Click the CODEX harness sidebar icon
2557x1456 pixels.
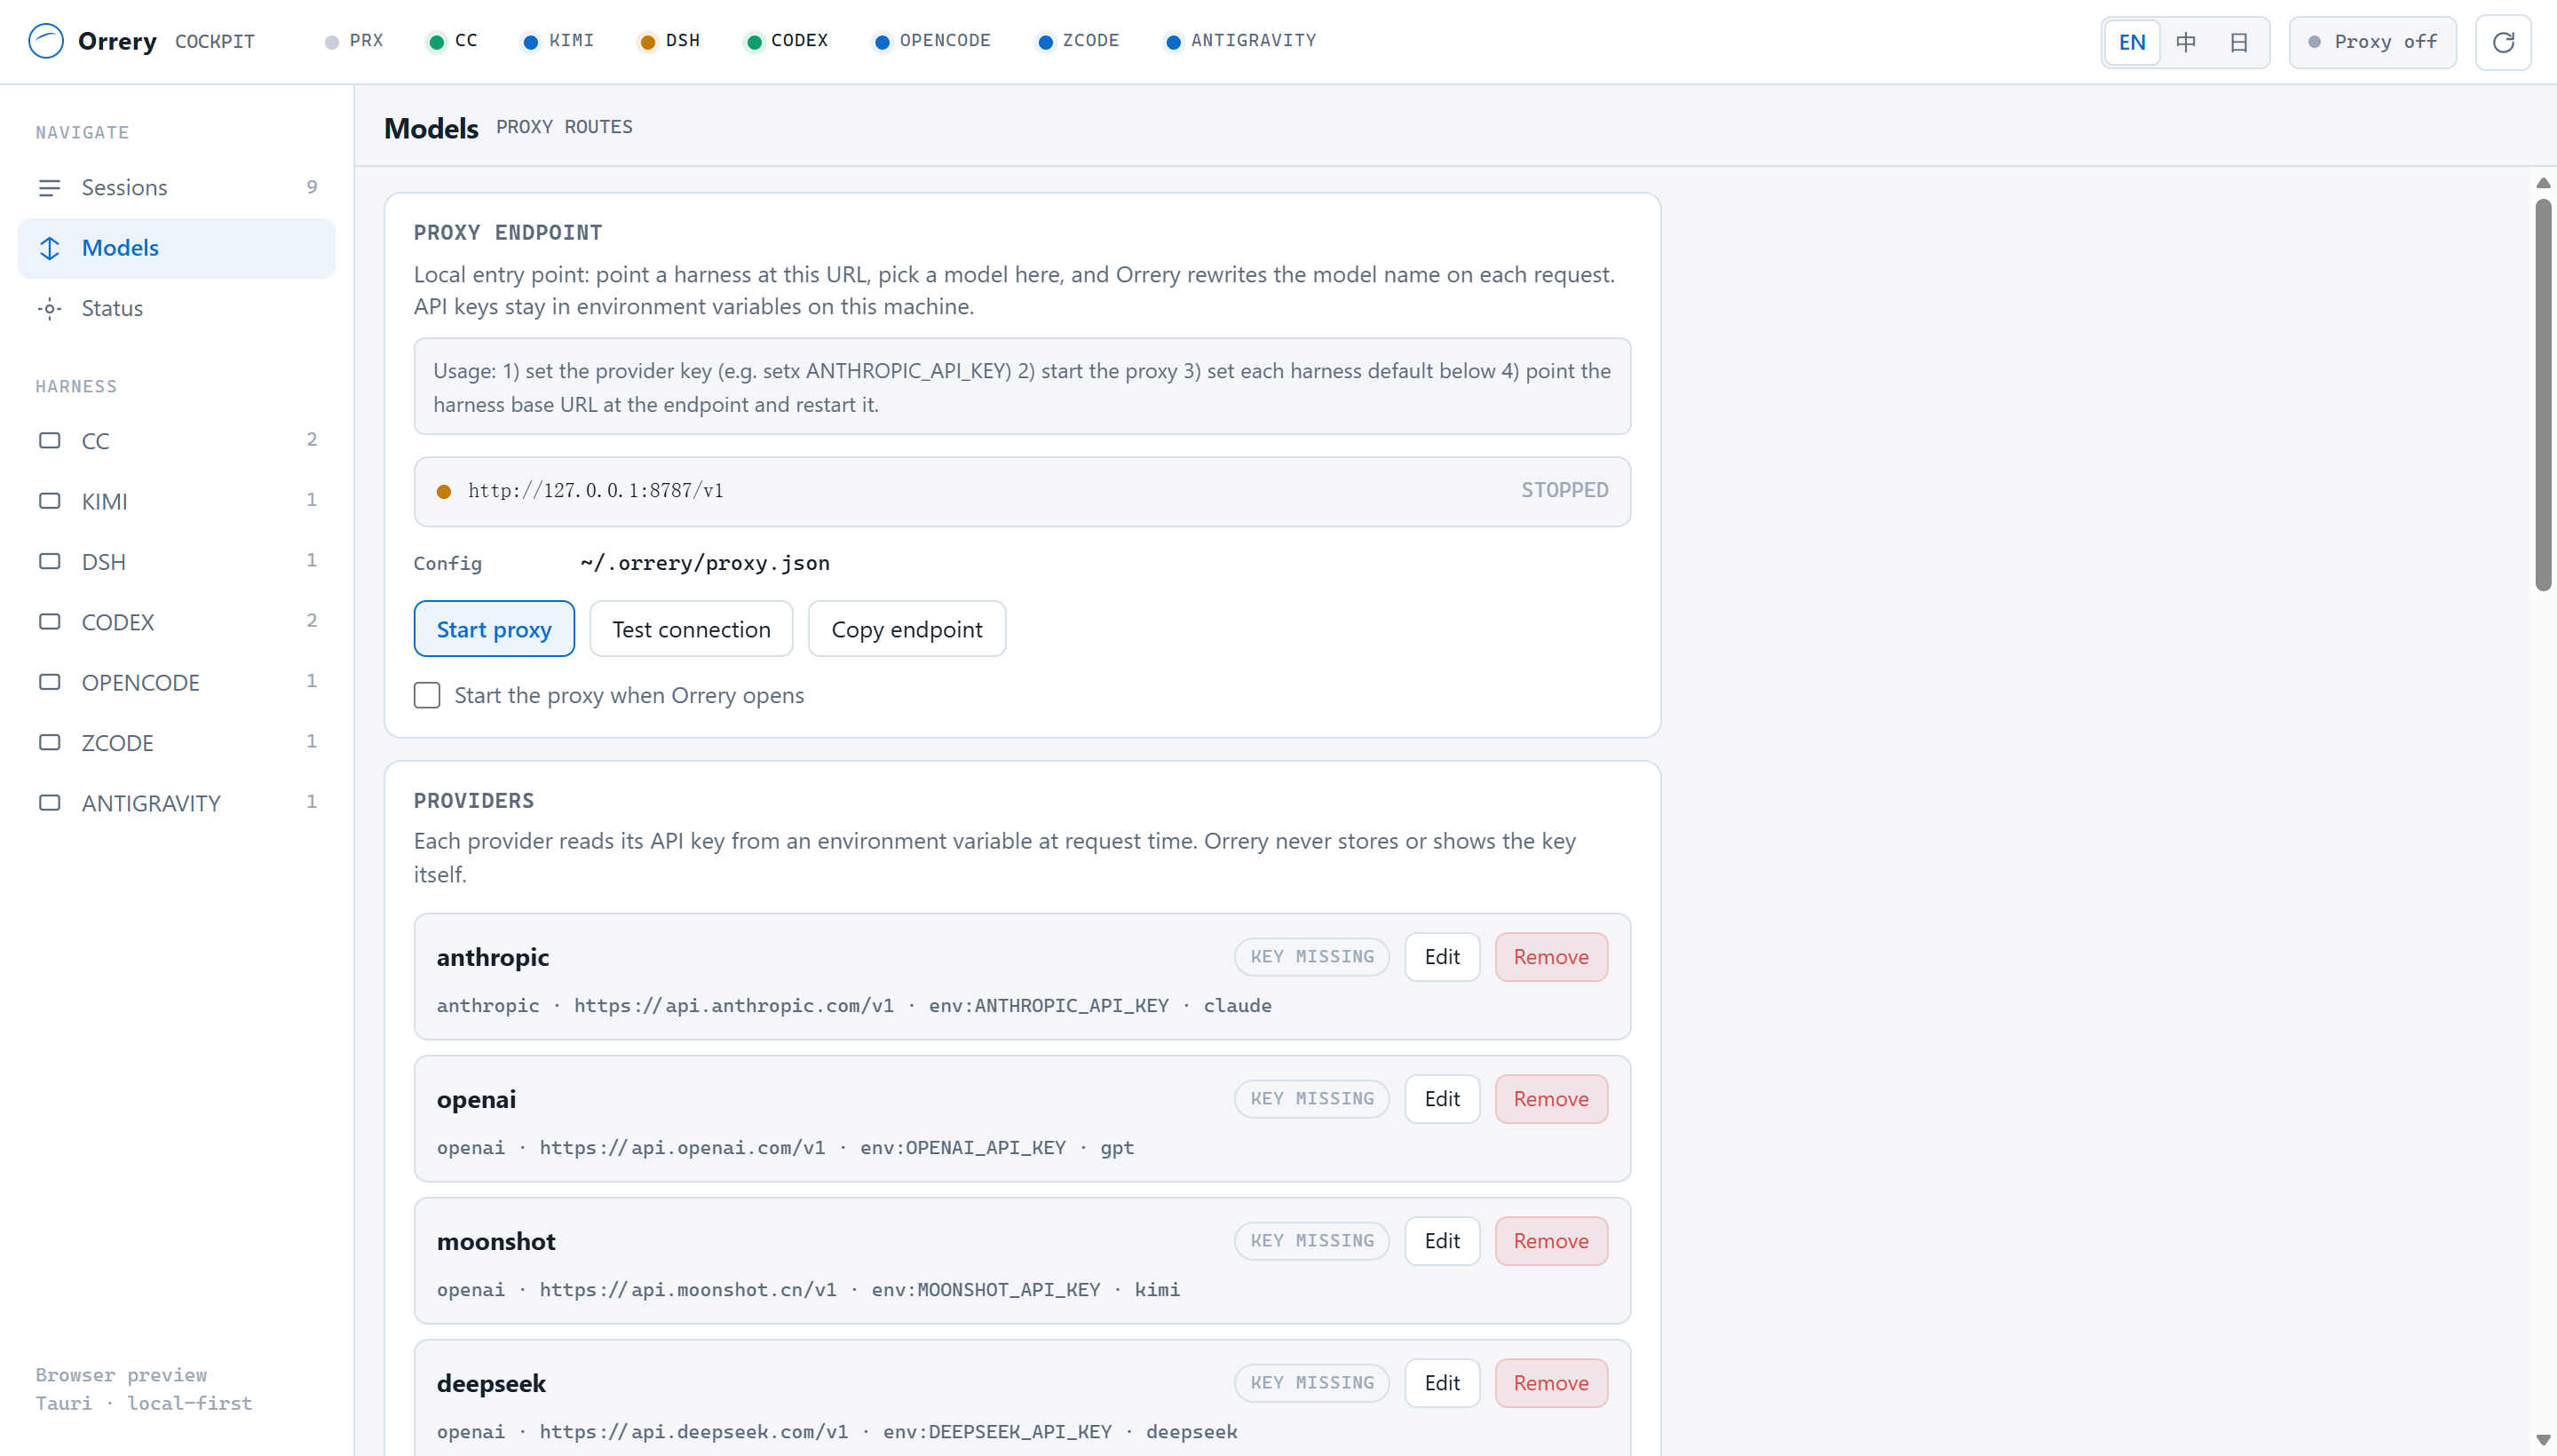49,621
